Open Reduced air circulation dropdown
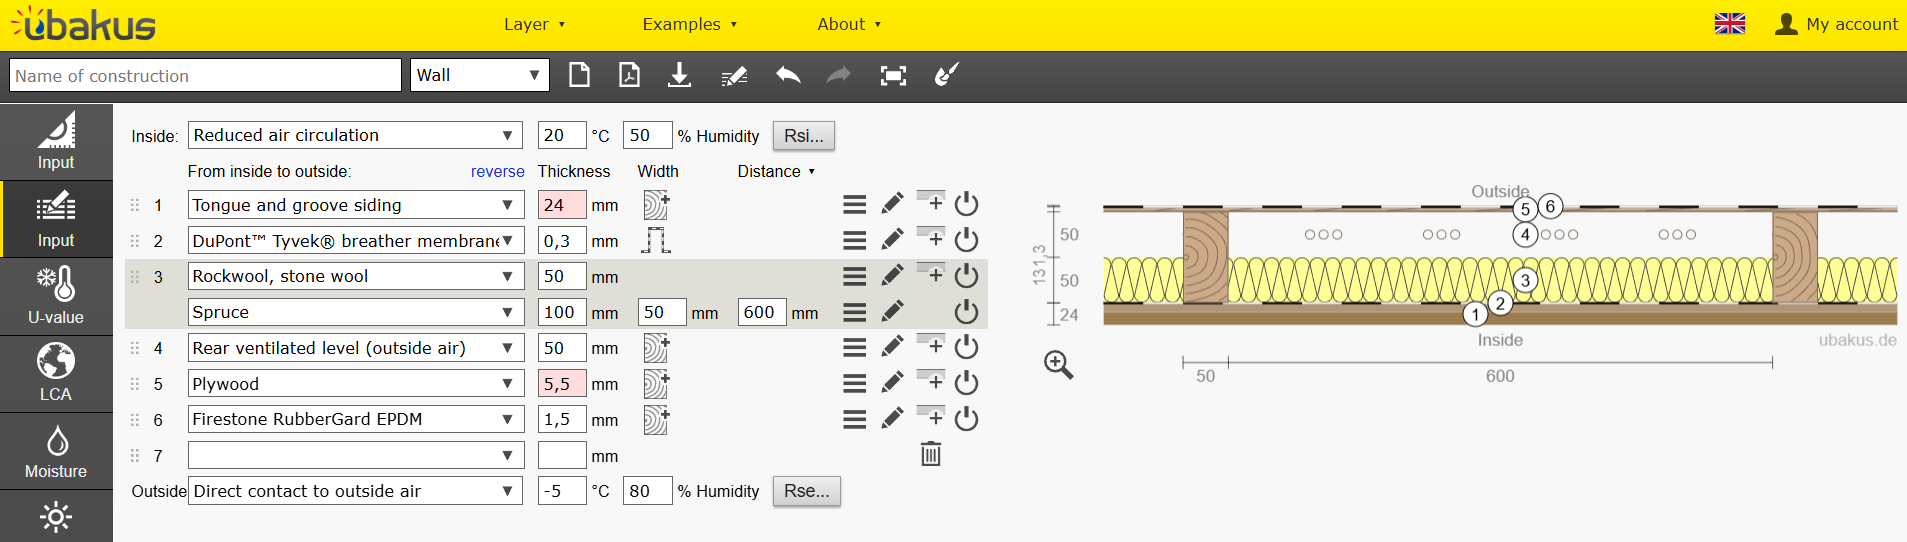1907x542 pixels. click(356, 135)
